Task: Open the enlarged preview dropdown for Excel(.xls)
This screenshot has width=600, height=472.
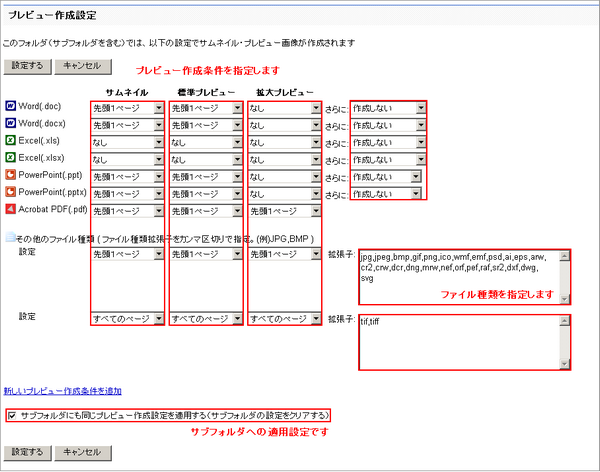Action: pyautogui.click(x=284, y=142)
